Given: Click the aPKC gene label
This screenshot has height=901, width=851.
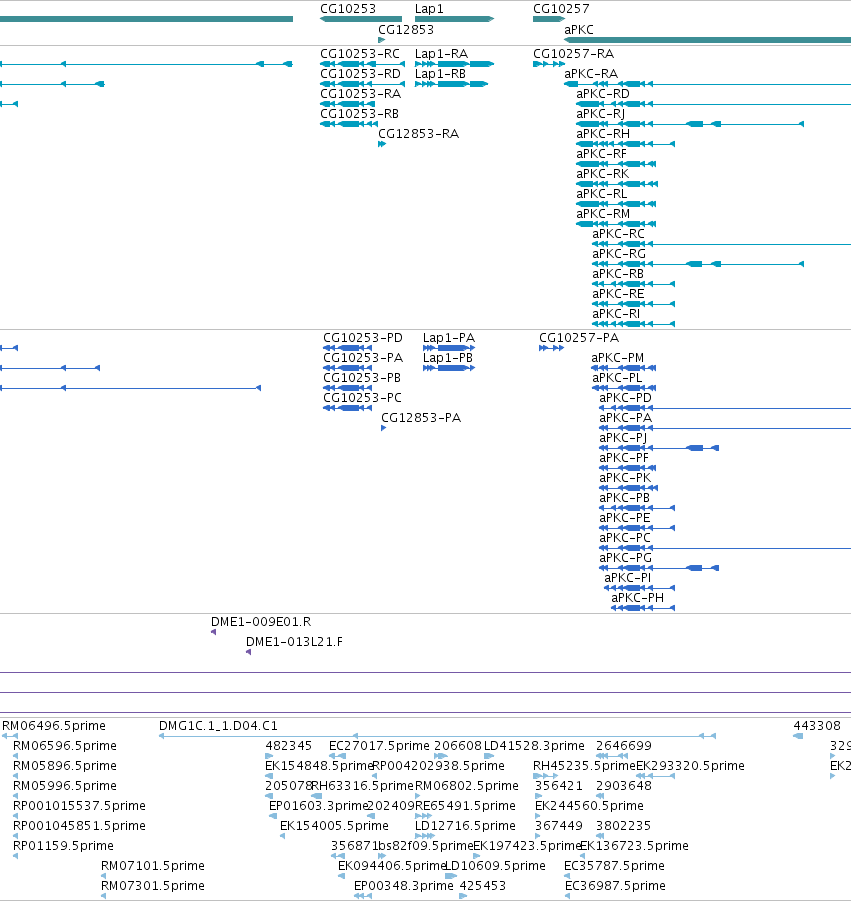Looking at the screenshot, I should [x=579, y=29].
